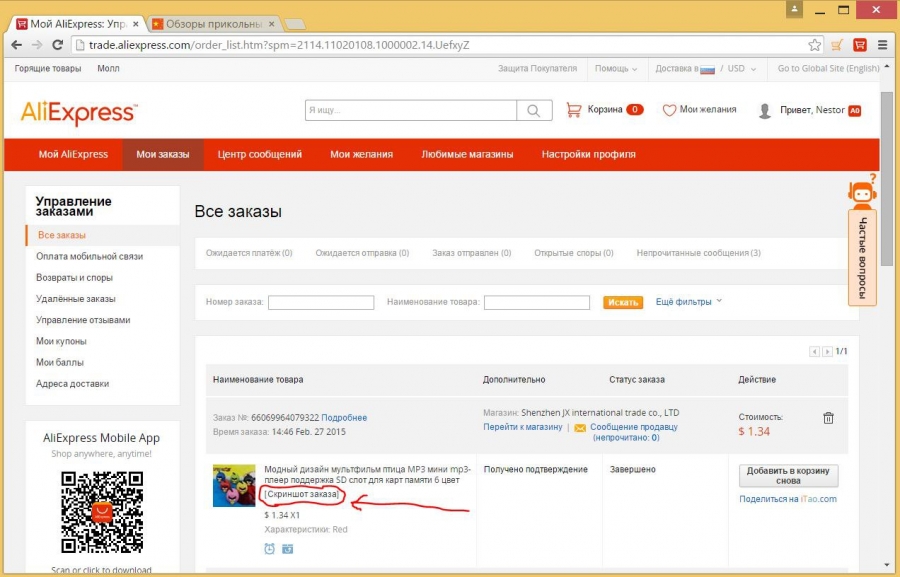Click the browser refresh button

pos(57,45)
